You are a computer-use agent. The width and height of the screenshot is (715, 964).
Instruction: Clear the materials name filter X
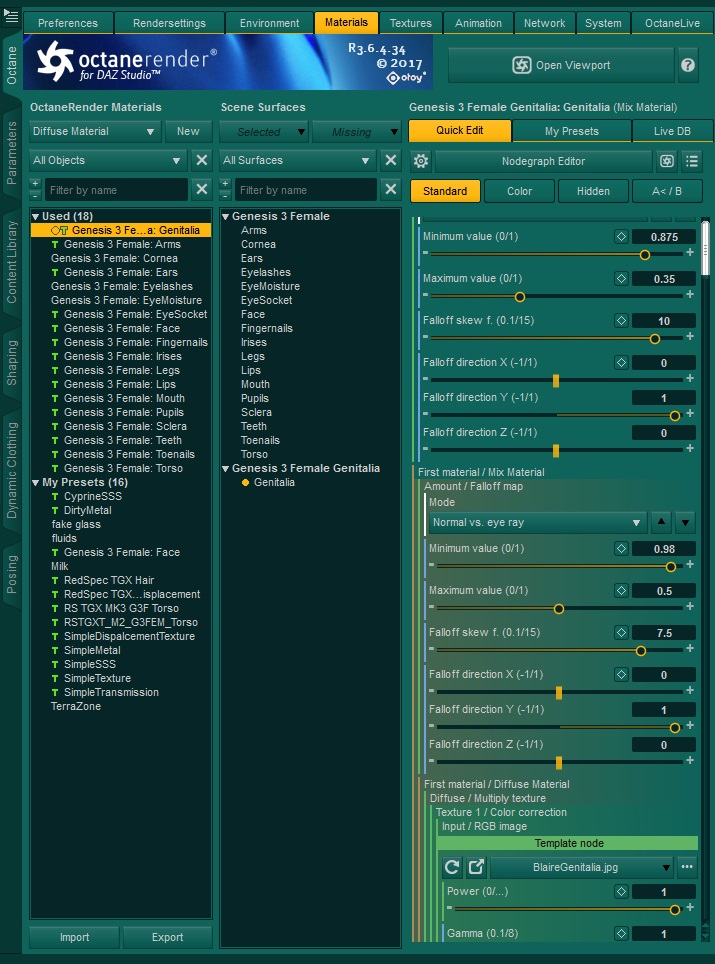tap(202, 189)
